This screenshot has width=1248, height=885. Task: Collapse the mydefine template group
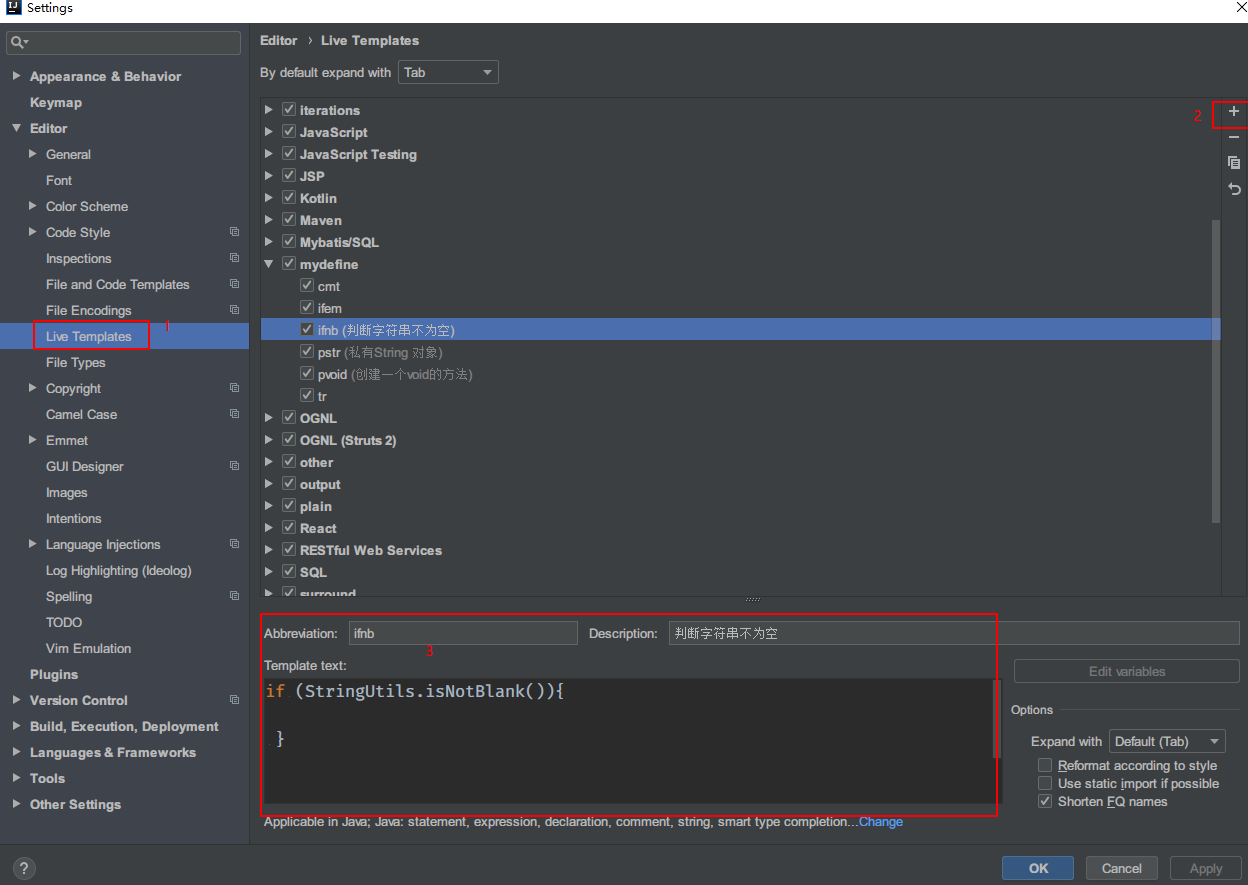[269, 264]
